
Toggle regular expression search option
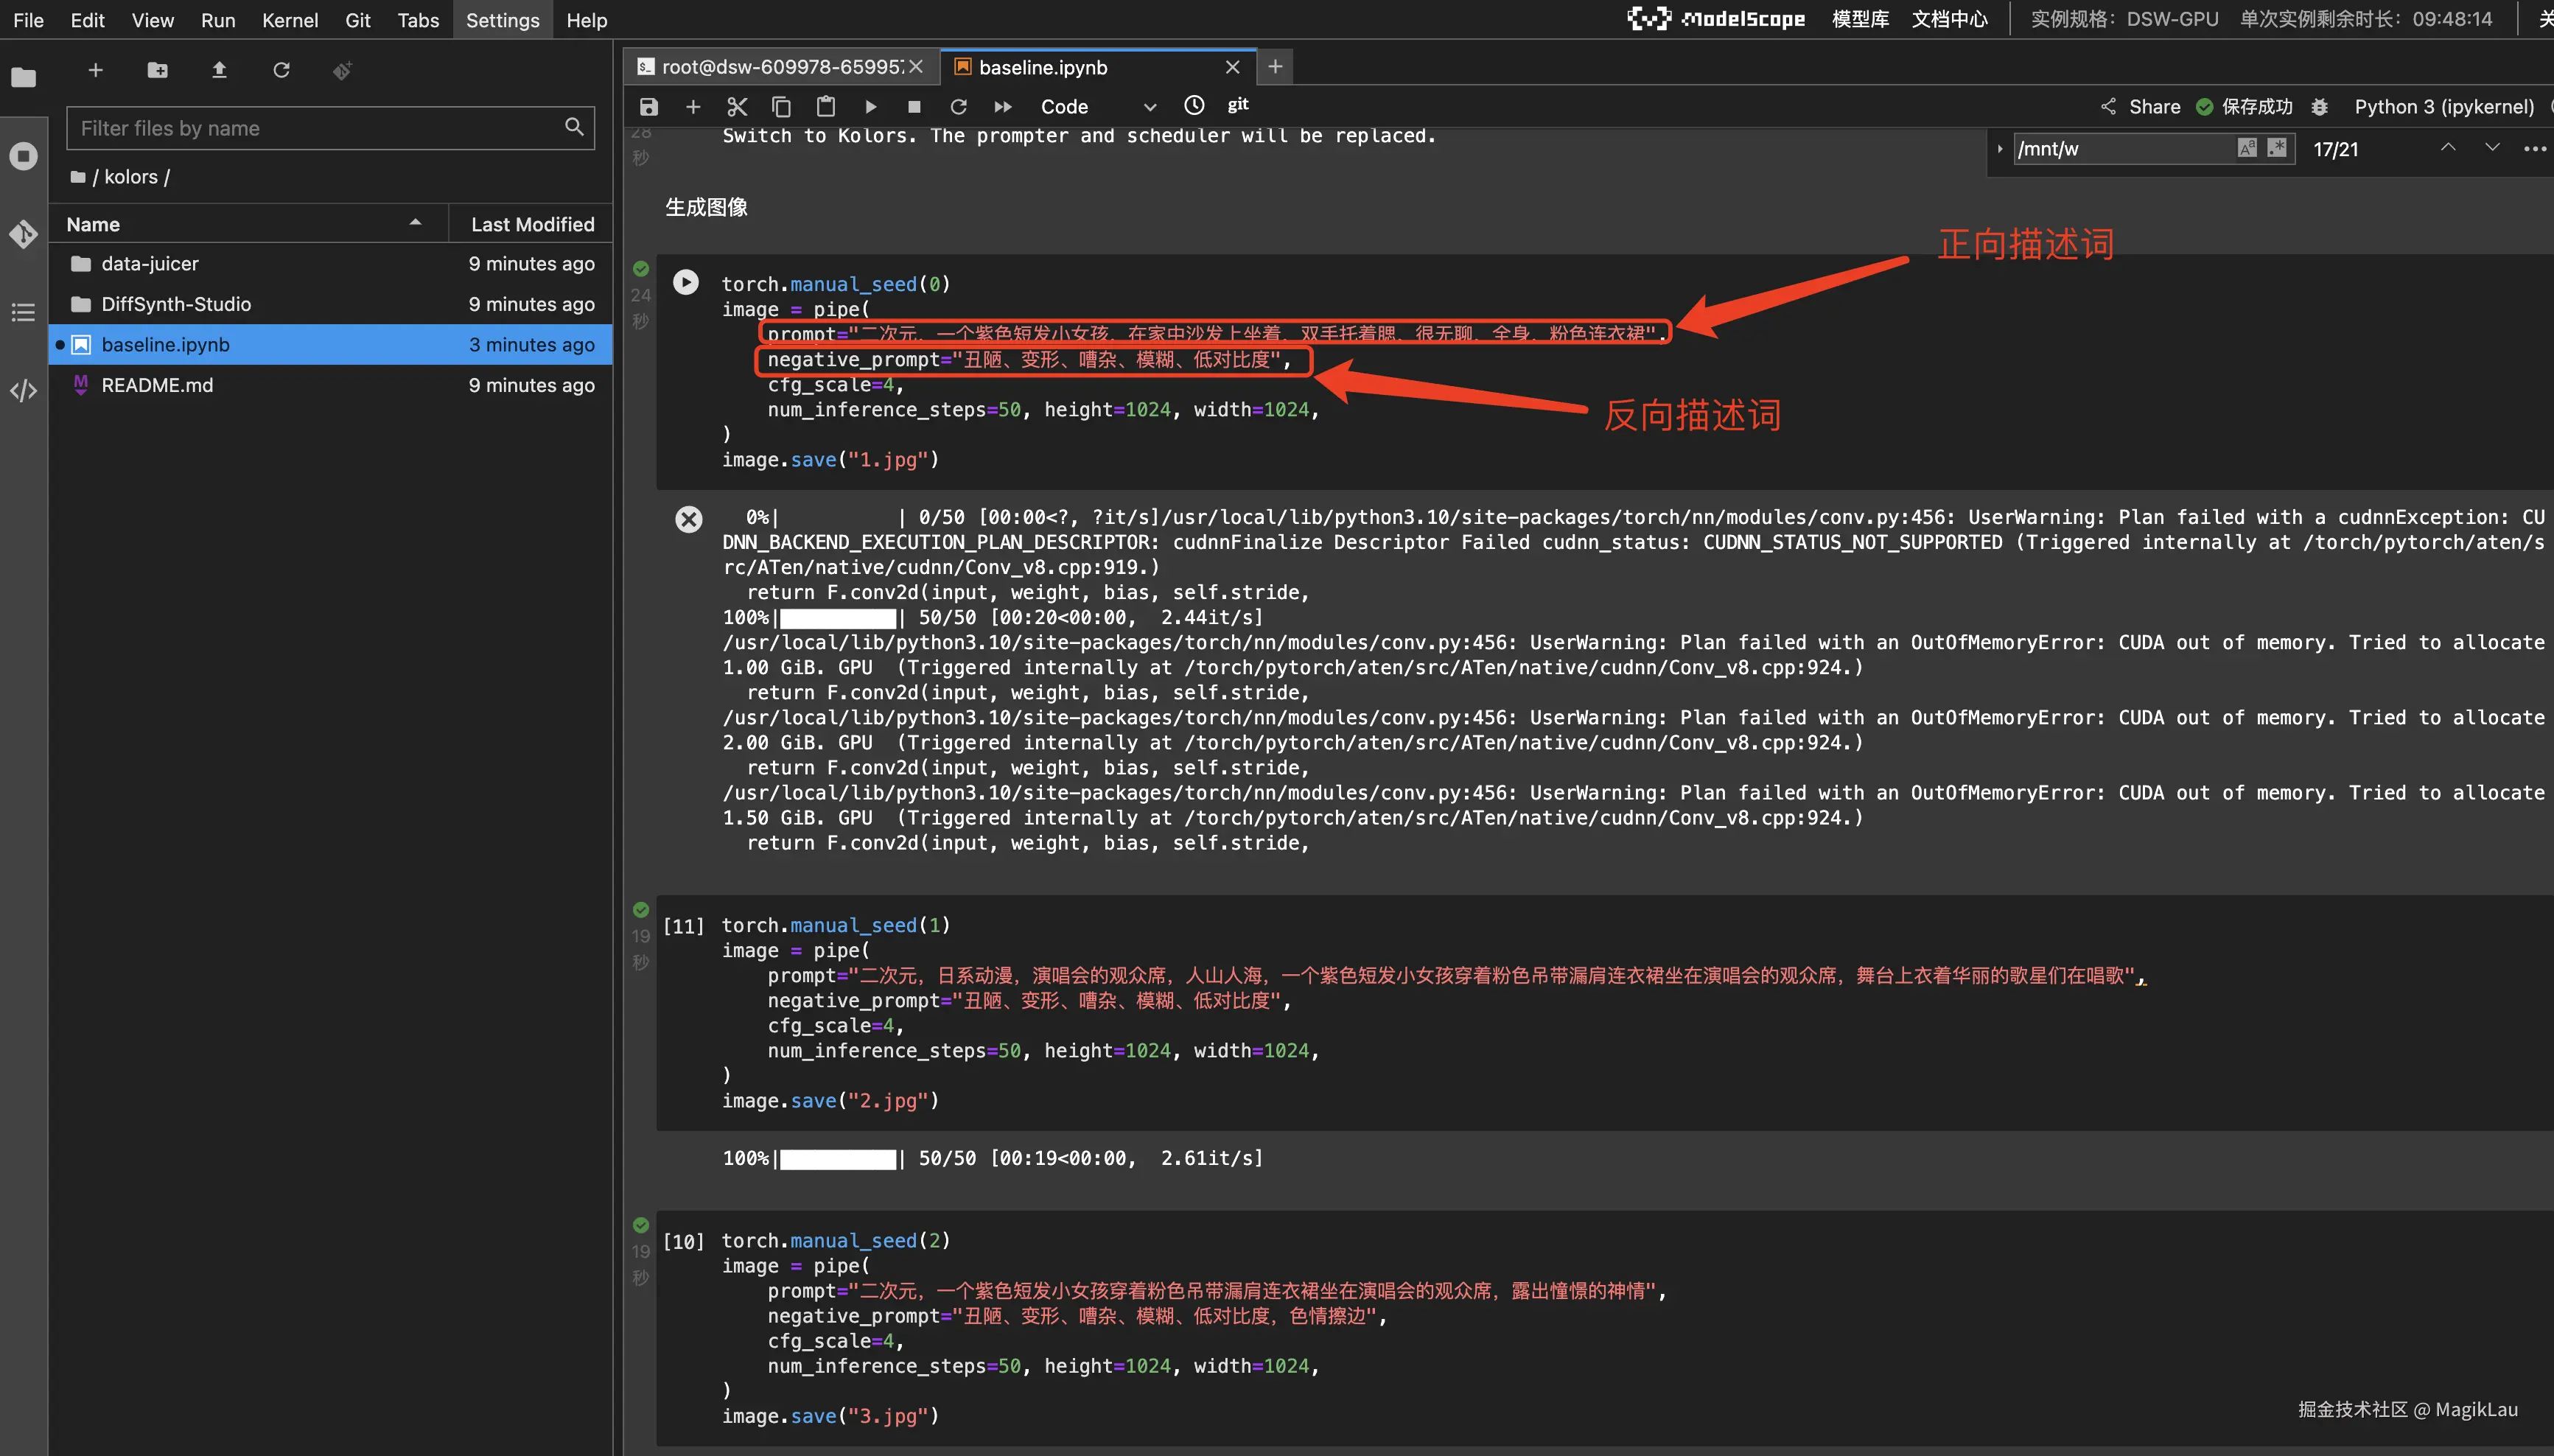2277,148
